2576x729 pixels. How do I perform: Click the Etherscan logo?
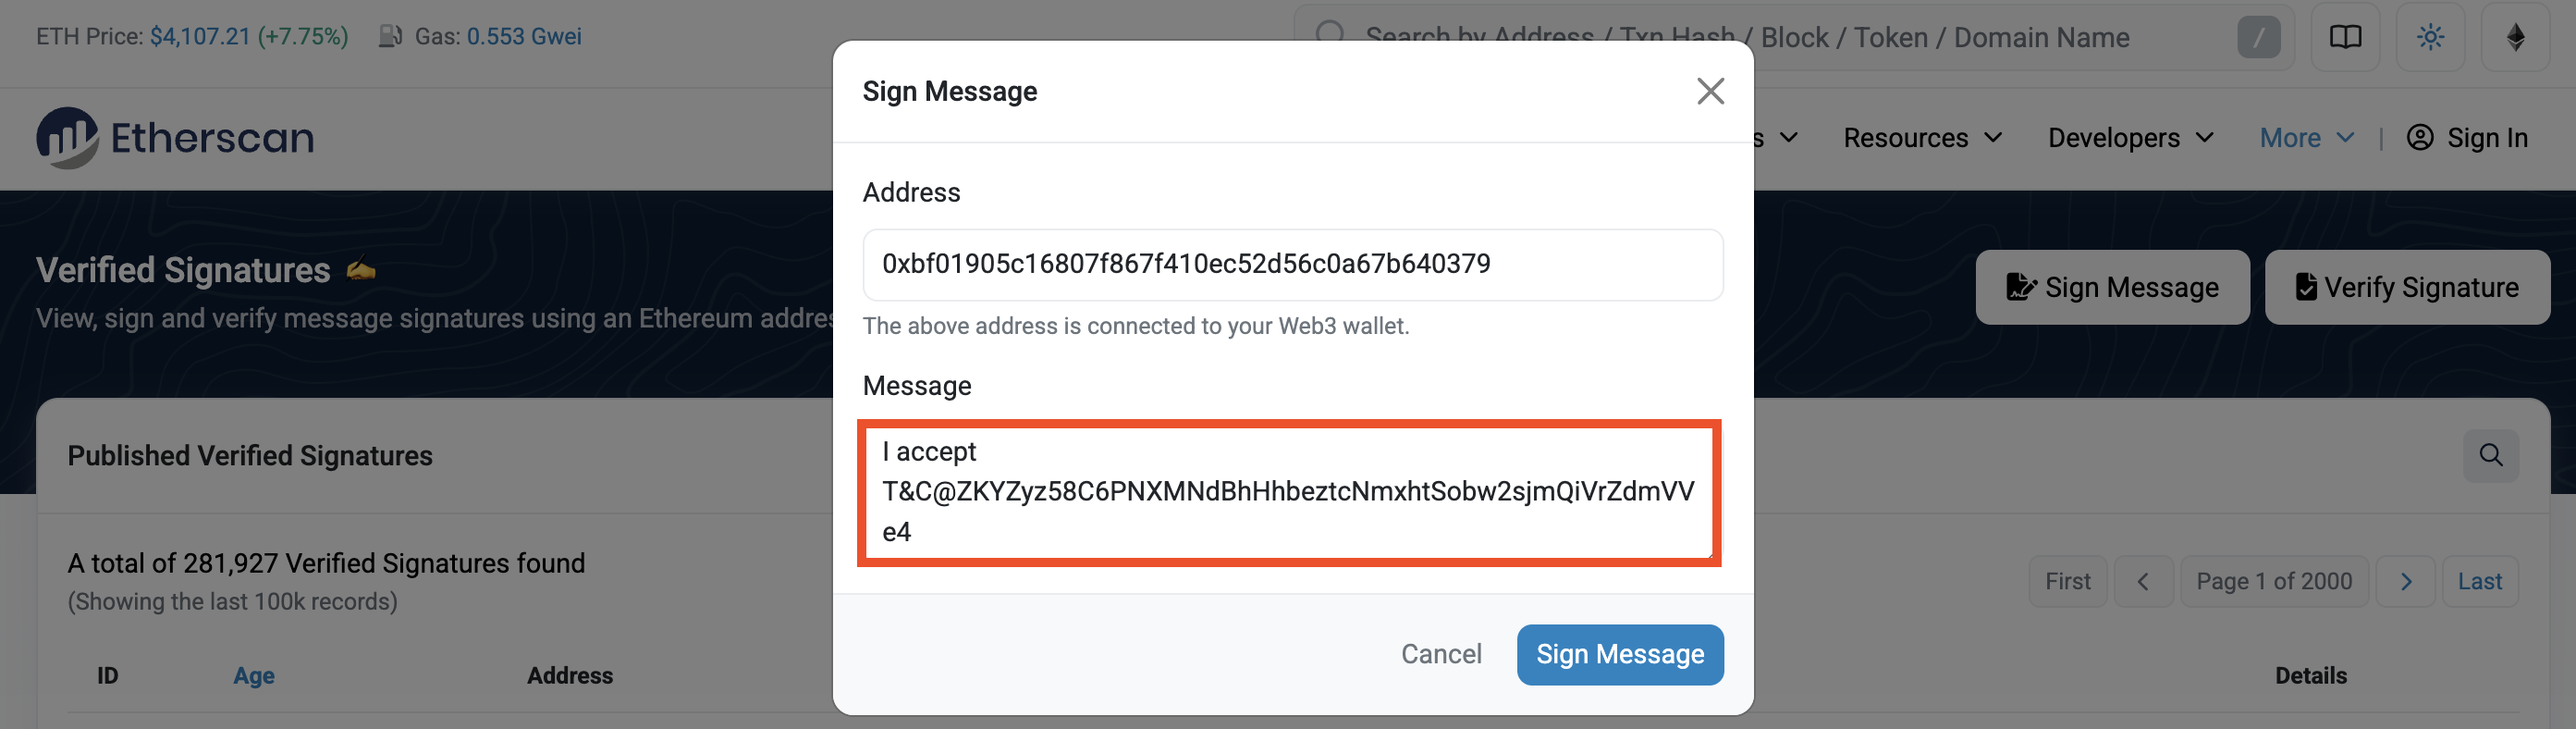click(175, 138)
